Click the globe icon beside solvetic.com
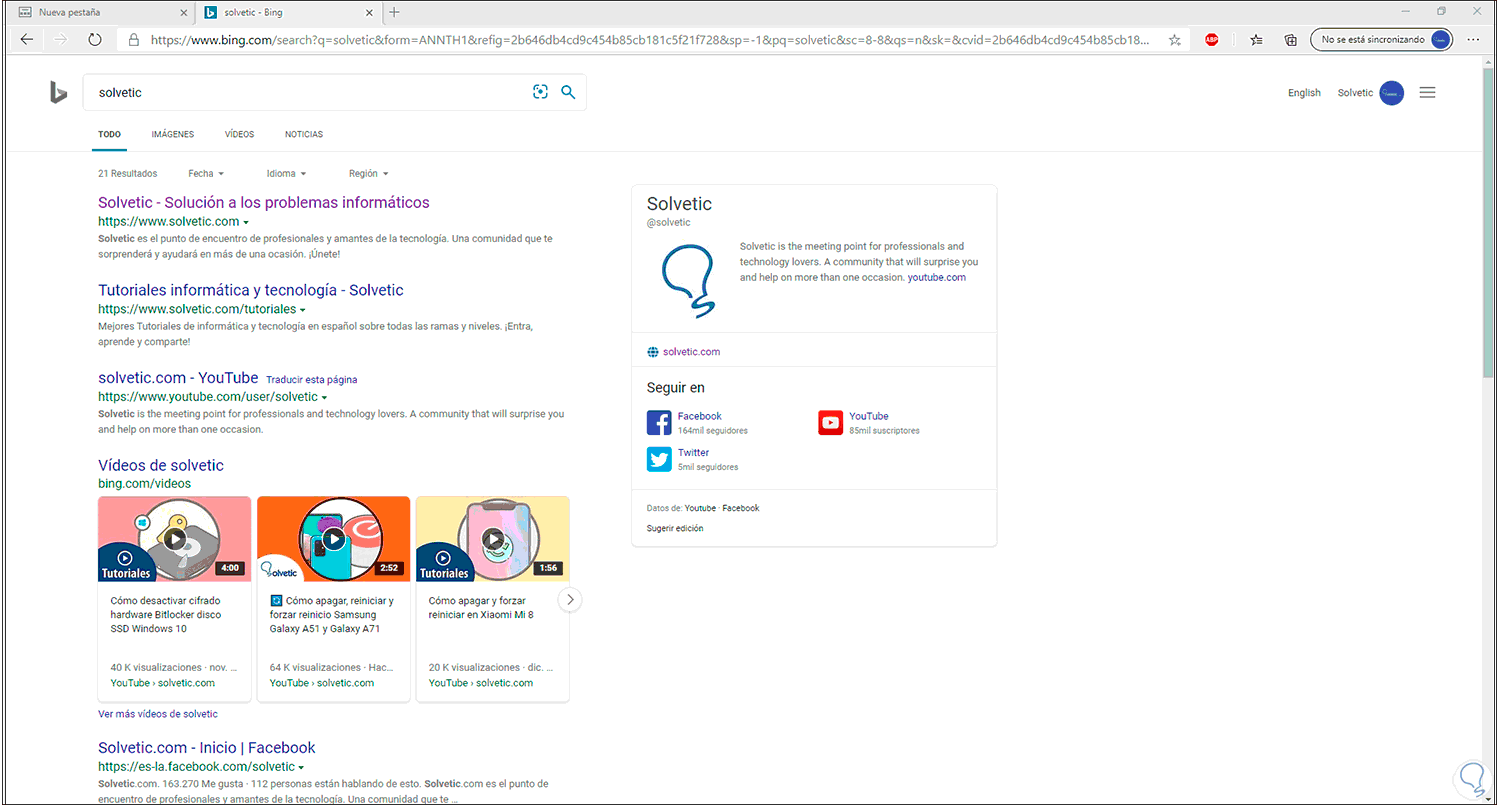Viewport: 1500px width, 805px height. coord(653,352)
